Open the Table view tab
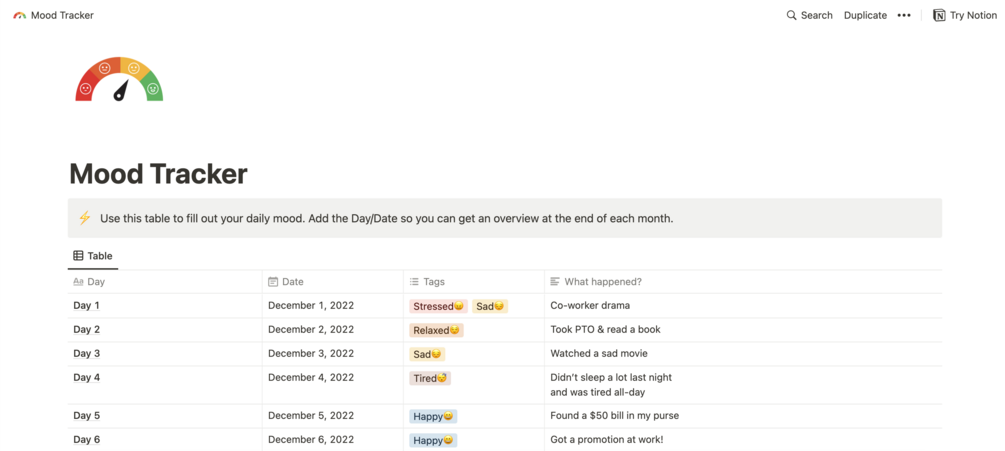The height and width of the screenshot is (451, 1005). coord(93,256)
